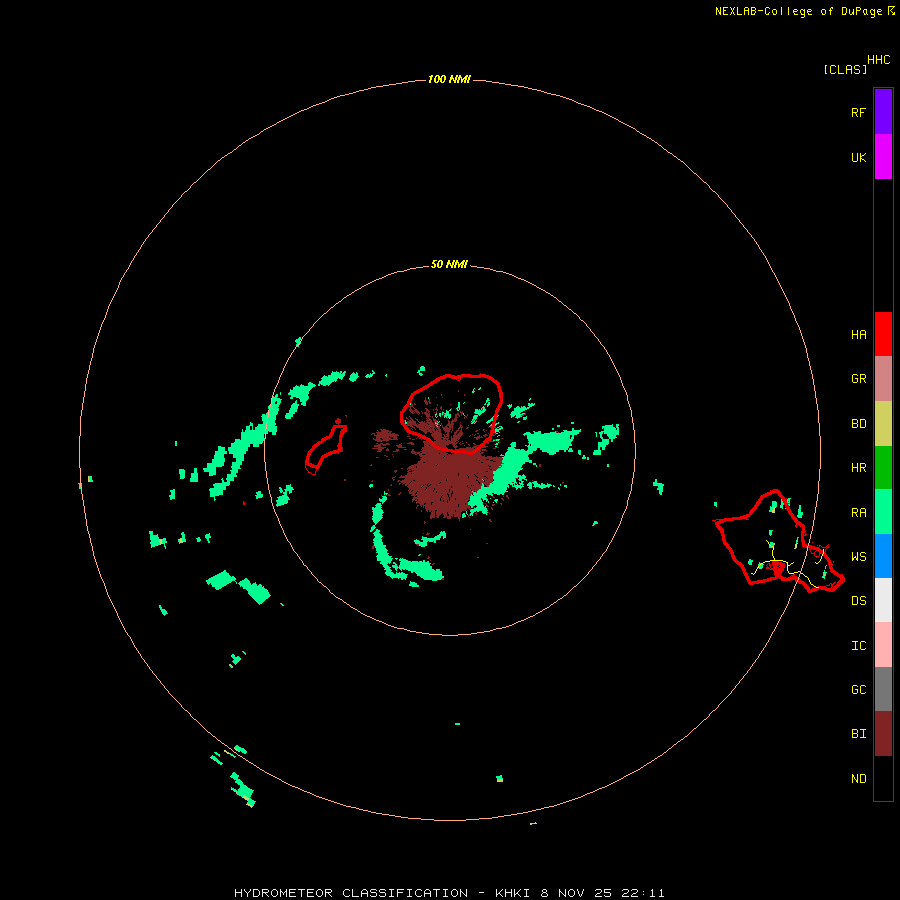Click the RA light green legend swatch
Image resolution: width=900 pixels, height=900 pixels.
(x=883, y=511)
